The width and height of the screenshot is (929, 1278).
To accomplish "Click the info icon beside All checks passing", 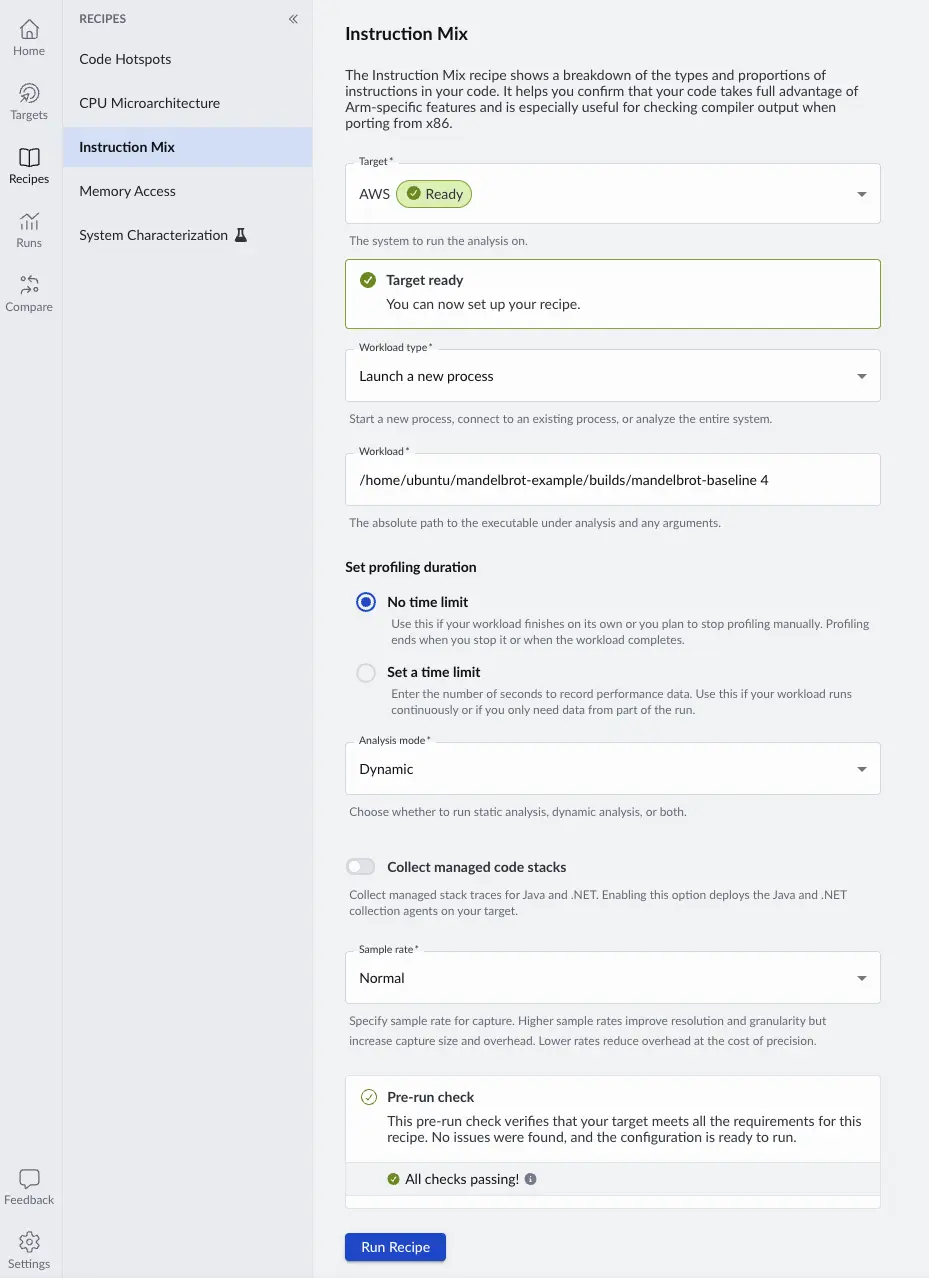I will tap(531, 1179).
